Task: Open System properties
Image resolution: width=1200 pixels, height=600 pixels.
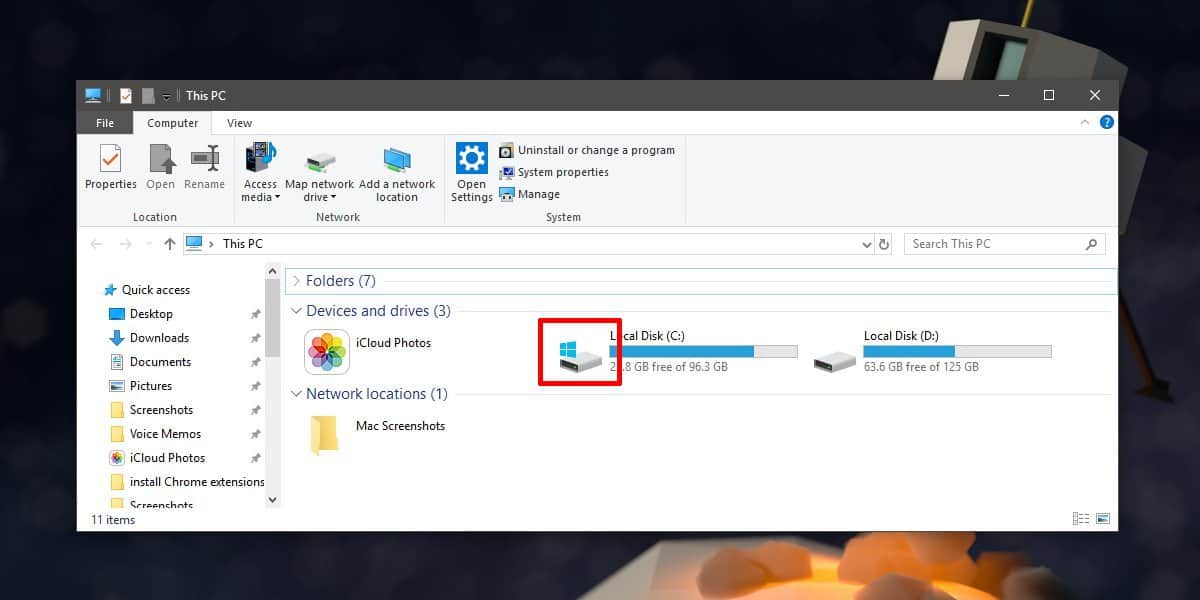Action: (554, 172)
